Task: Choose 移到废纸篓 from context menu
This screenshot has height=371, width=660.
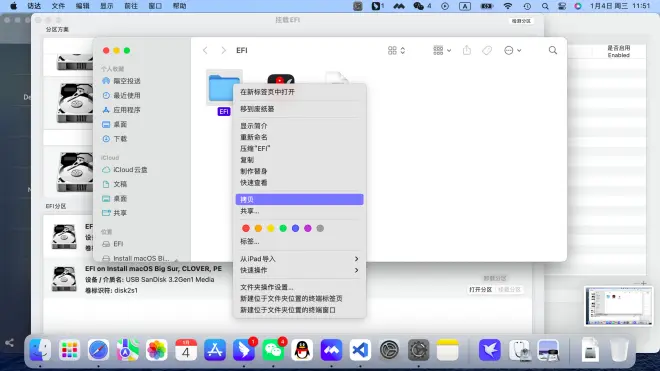Action: pyautogui.click(x=299, y=109)
